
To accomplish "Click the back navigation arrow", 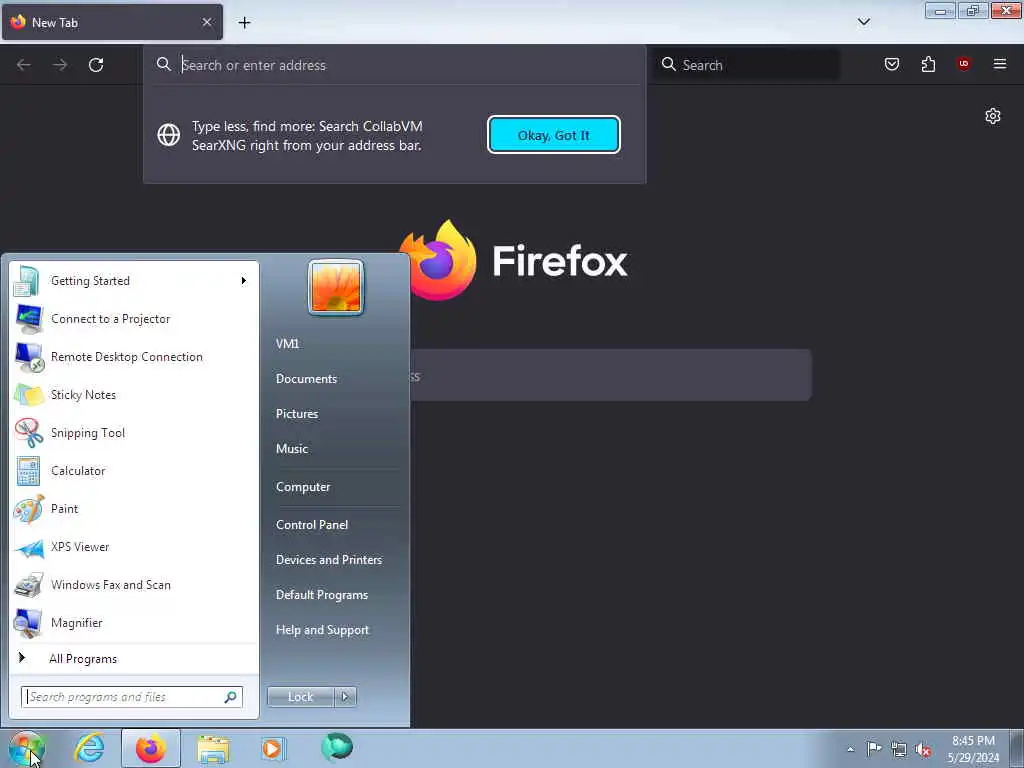I will pos(24,65).
